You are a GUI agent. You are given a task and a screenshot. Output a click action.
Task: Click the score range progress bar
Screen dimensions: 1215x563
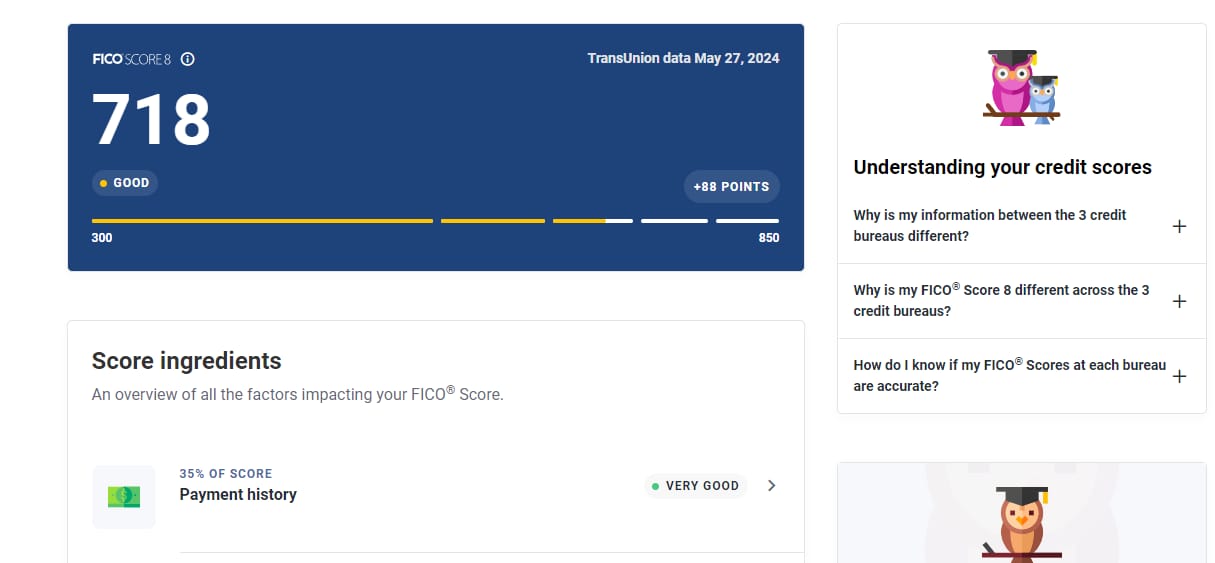point(435,220)
